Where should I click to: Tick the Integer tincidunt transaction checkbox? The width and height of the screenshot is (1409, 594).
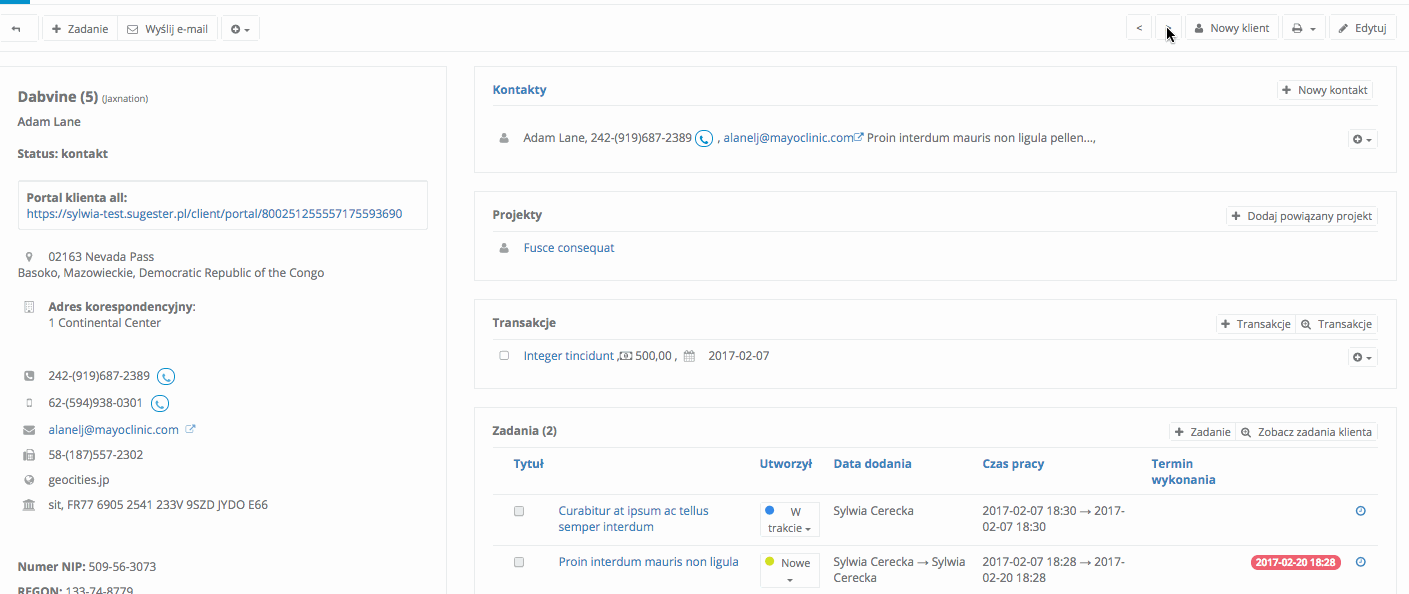click(504, 356)
